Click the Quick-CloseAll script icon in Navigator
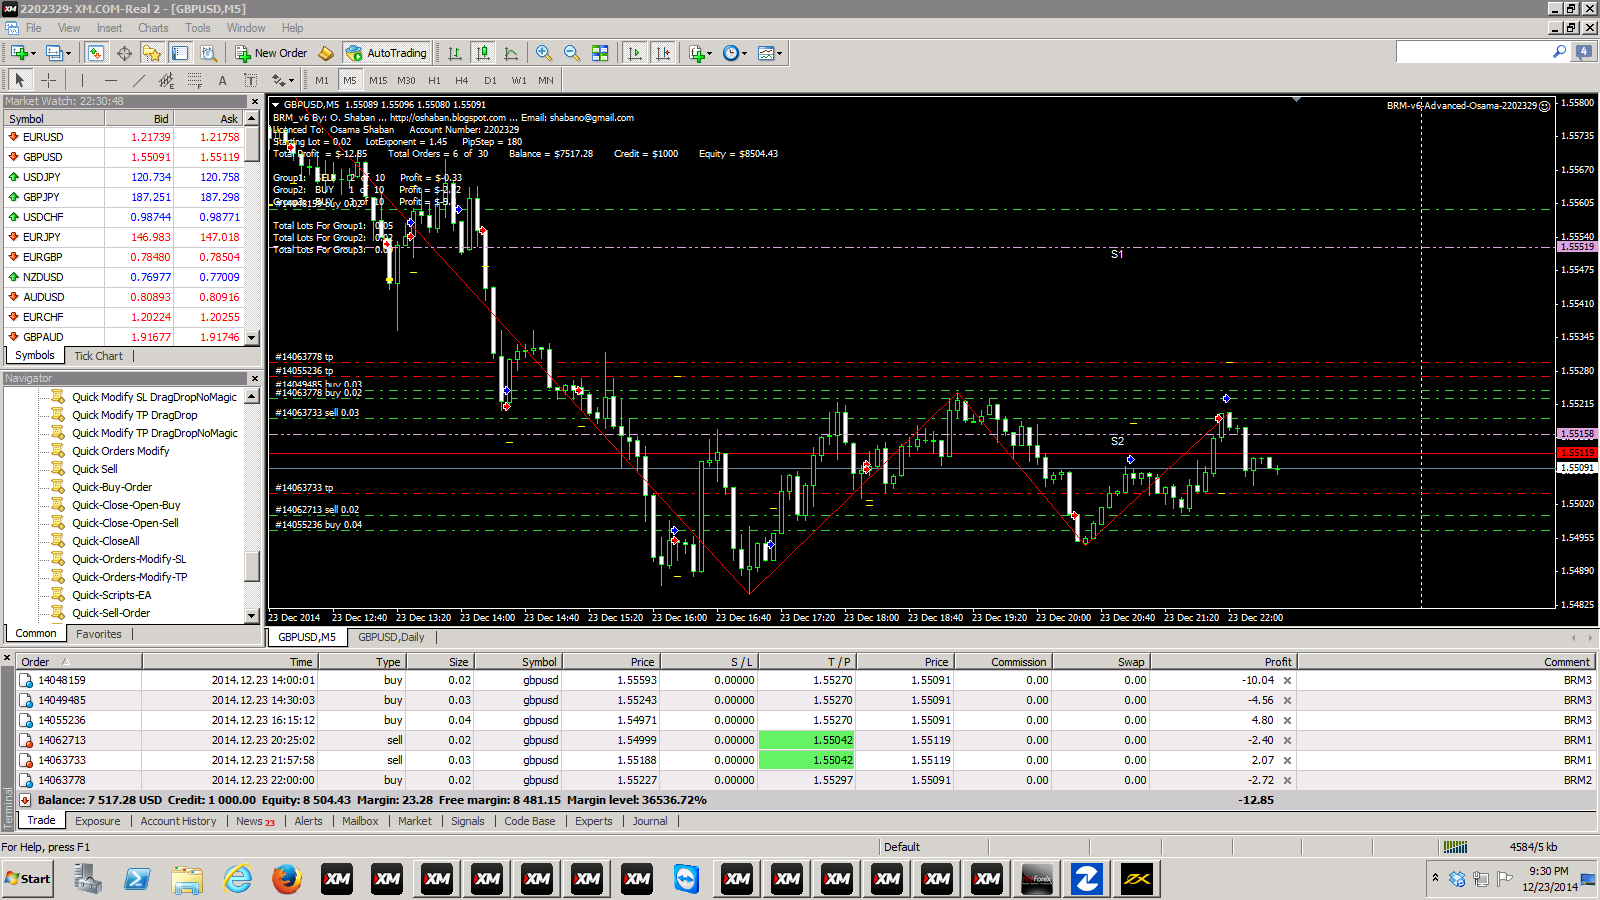This screenshot has width=1600, height=900. click(x=58, y=541)
